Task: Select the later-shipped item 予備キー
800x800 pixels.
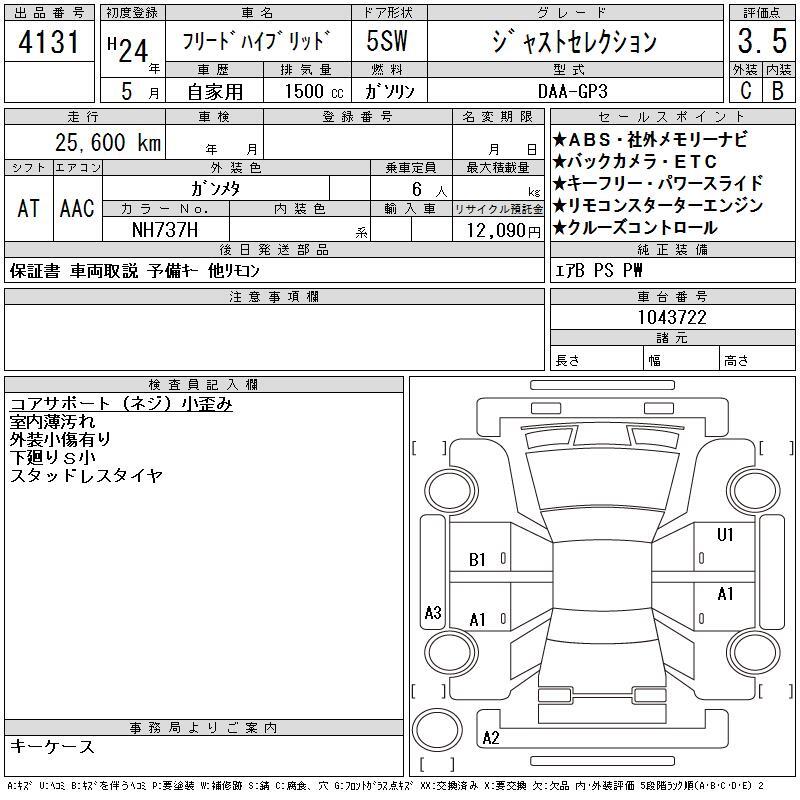Action: [173, 270]
